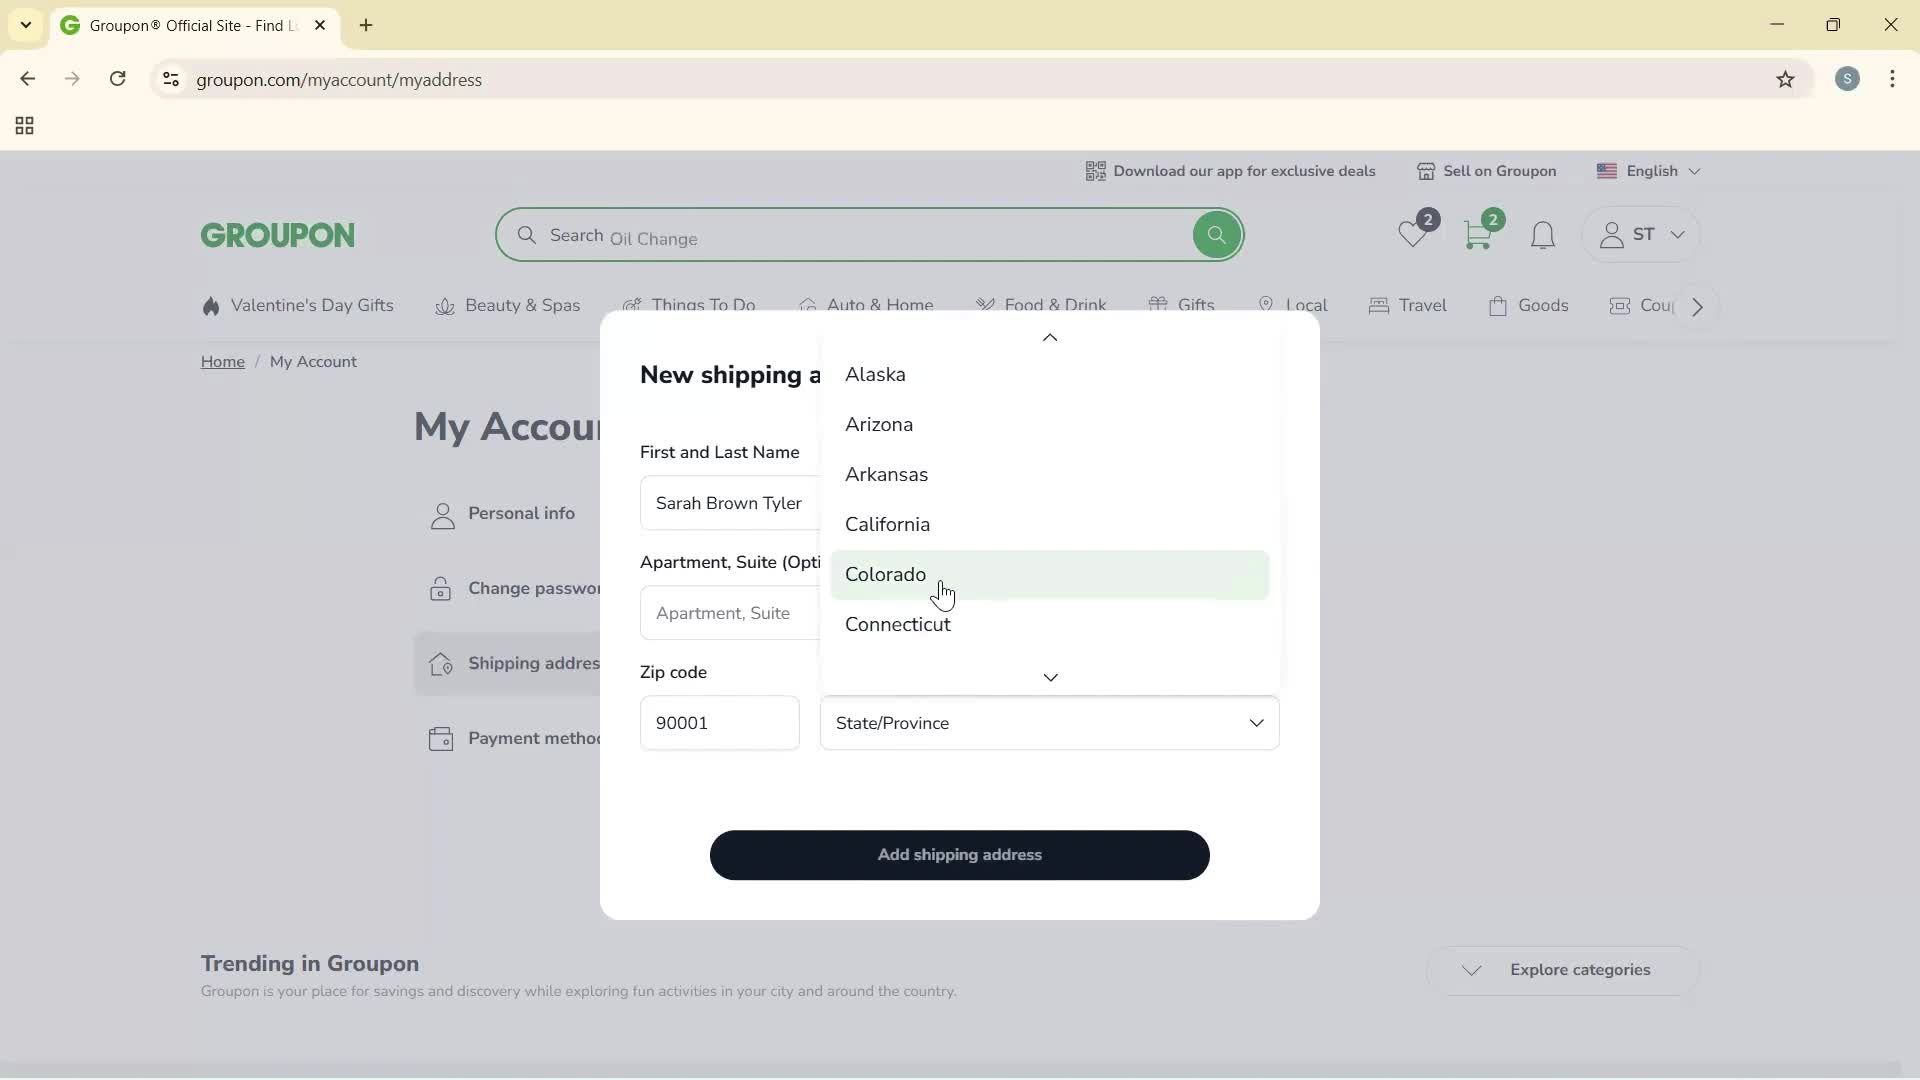Click the Change password lock icon
This screenshot has height=1080, width=1920.
tap(441, 589)
